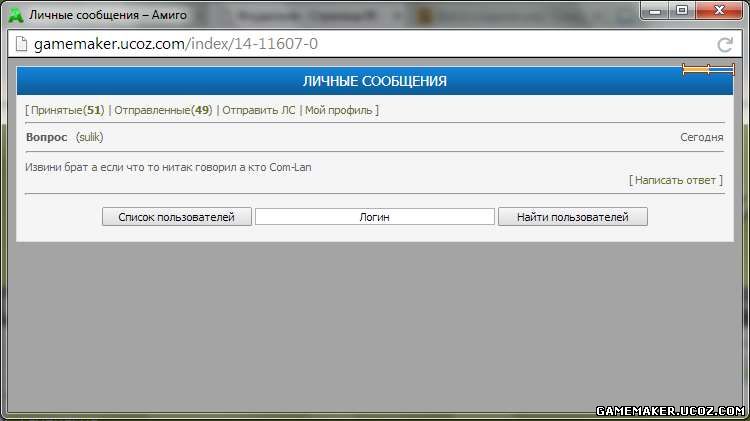Click the Написать ответ reply link
Screen dimensions: 750x421
click(x=676, y=180)
